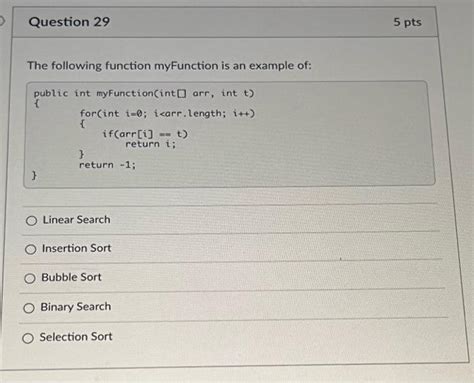
Task: Click the Question 29 heading
Action: pos(69,22)
